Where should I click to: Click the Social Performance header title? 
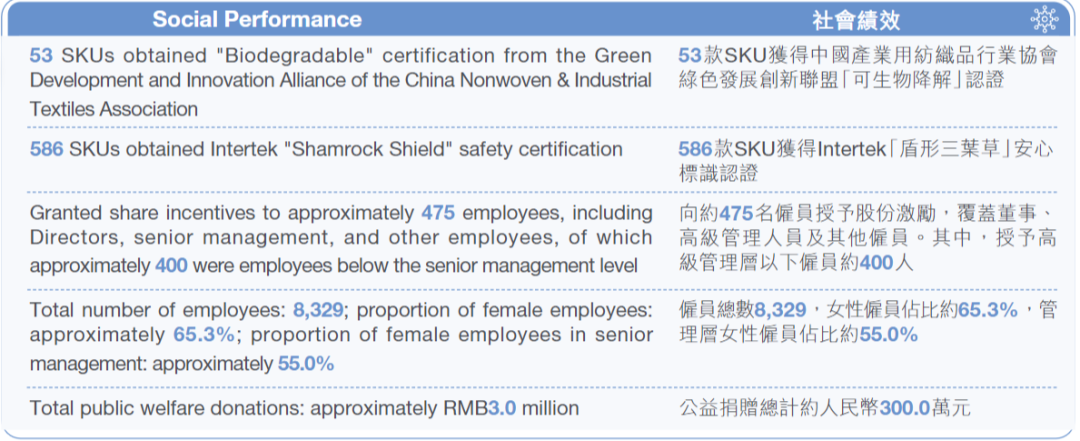(x=257, y=19)
